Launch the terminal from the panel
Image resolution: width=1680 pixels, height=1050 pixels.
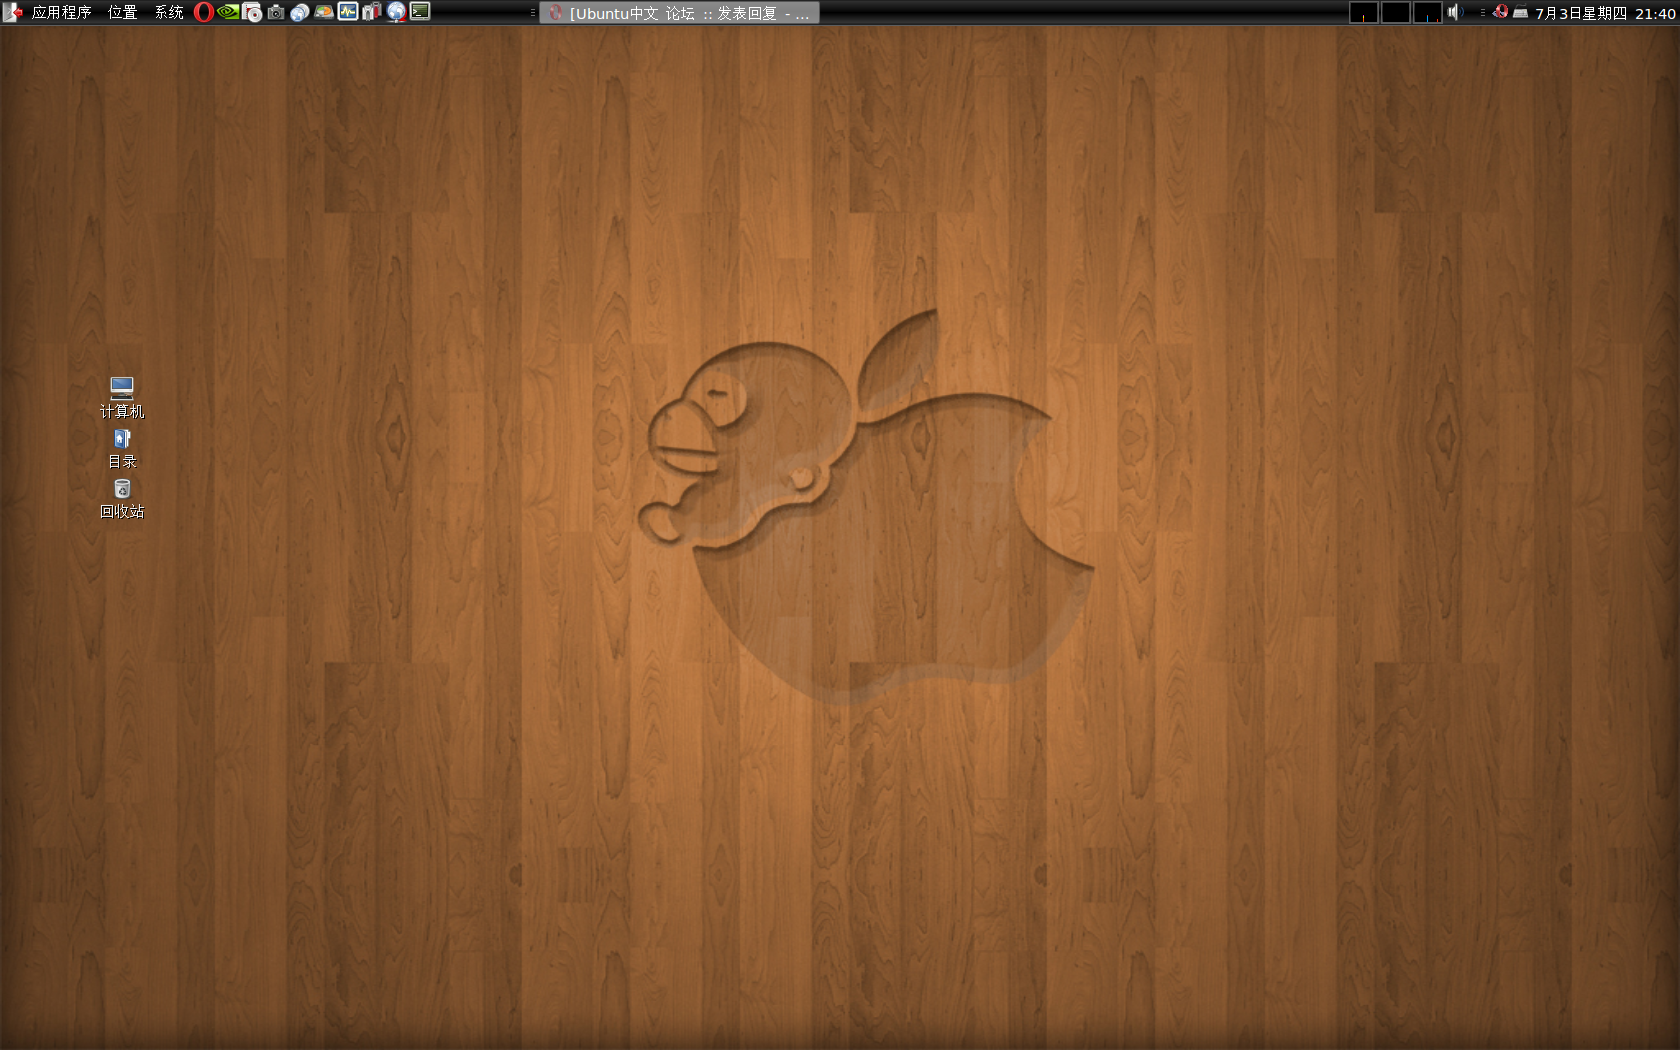point(420,12)
